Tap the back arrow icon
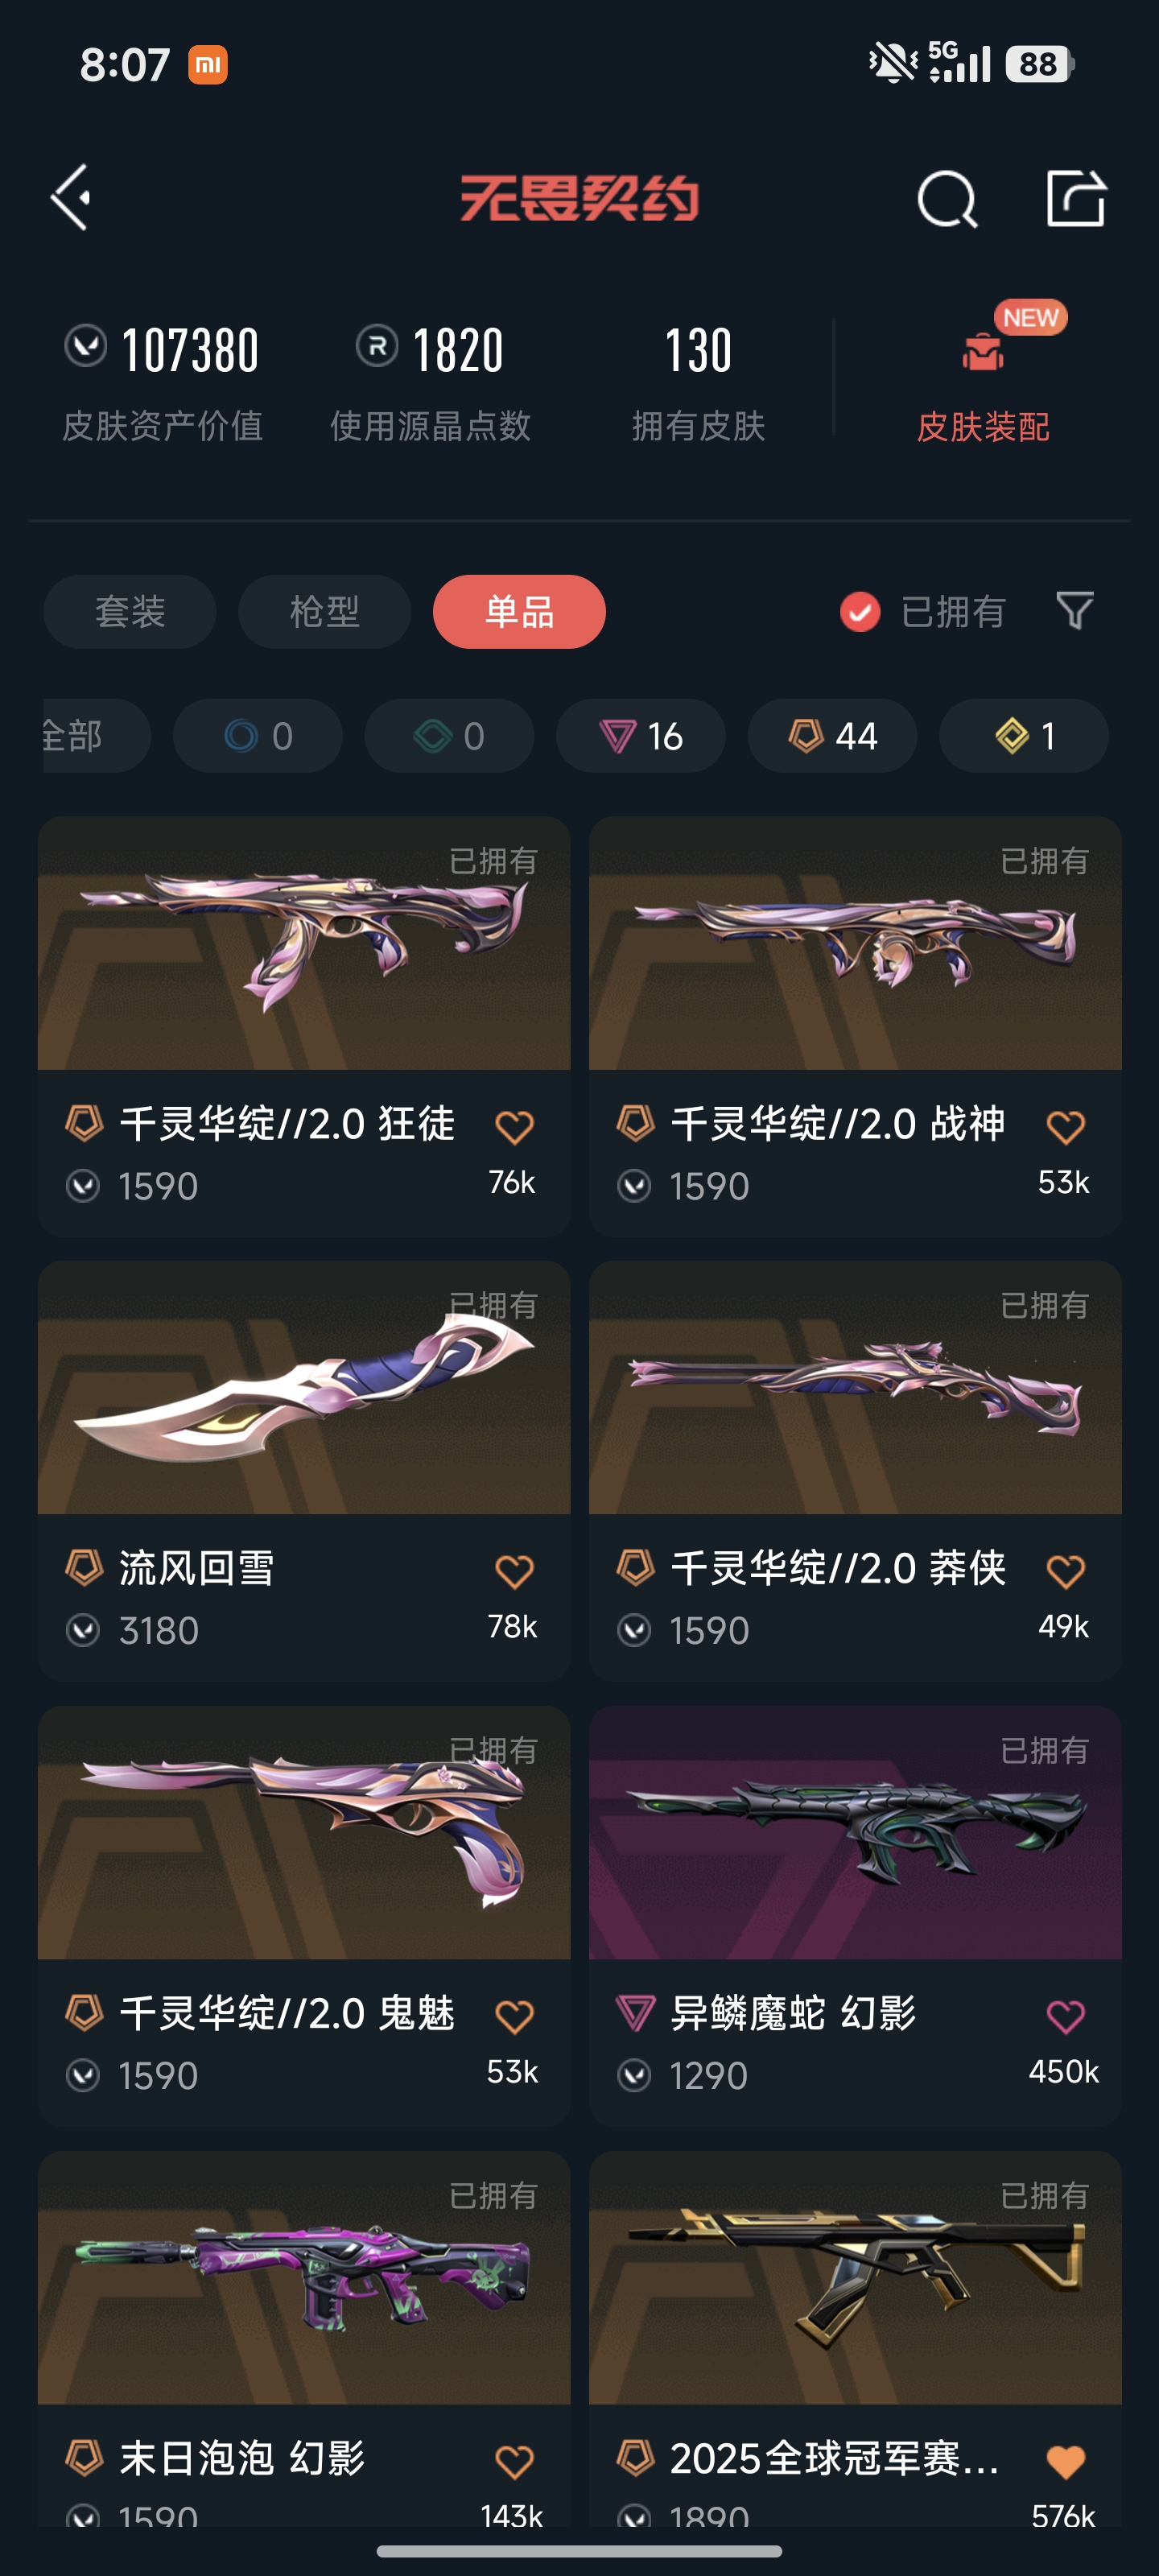 [x=71, y=198]
